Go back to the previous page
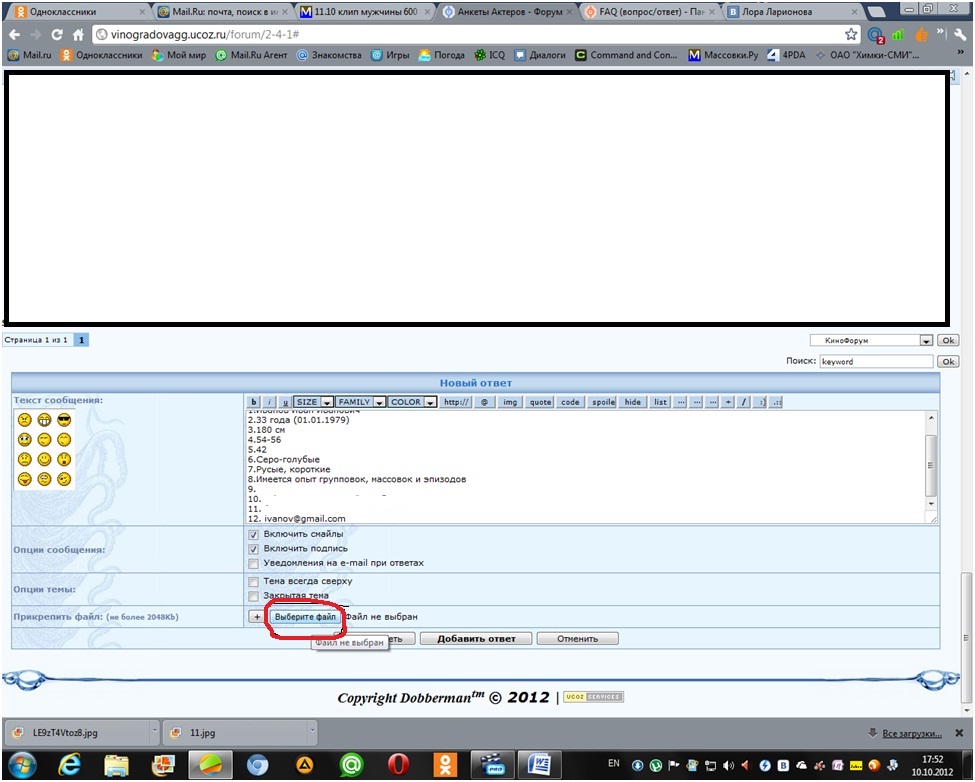The height and width of the screenshot is (782, 975). pos(15,35)
